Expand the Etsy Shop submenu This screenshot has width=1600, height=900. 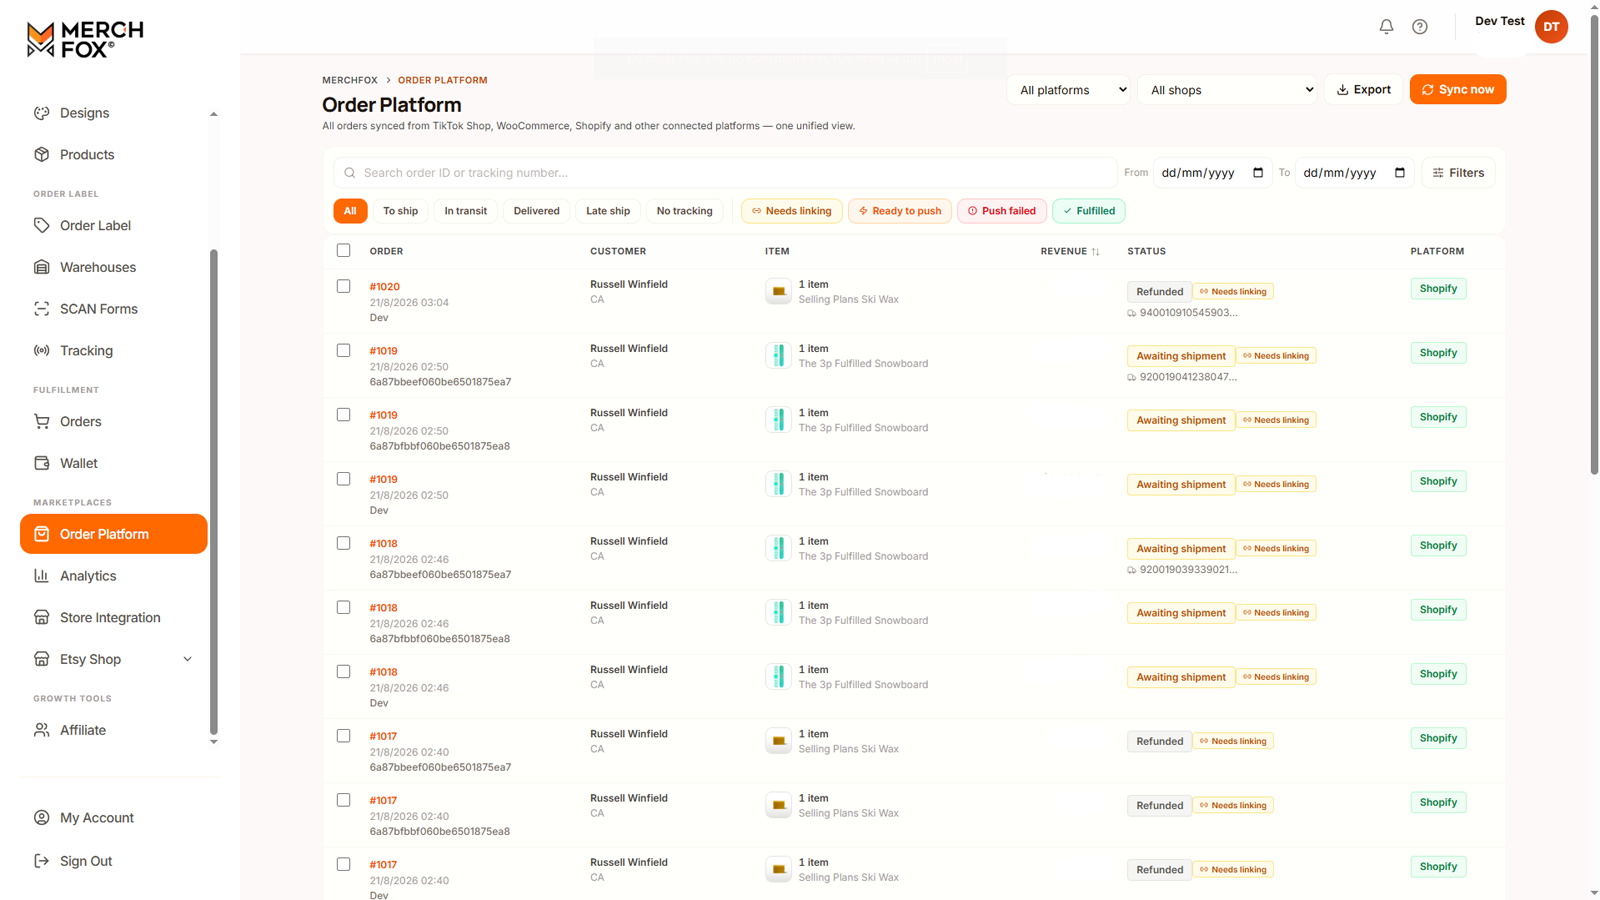coord(187,659)
